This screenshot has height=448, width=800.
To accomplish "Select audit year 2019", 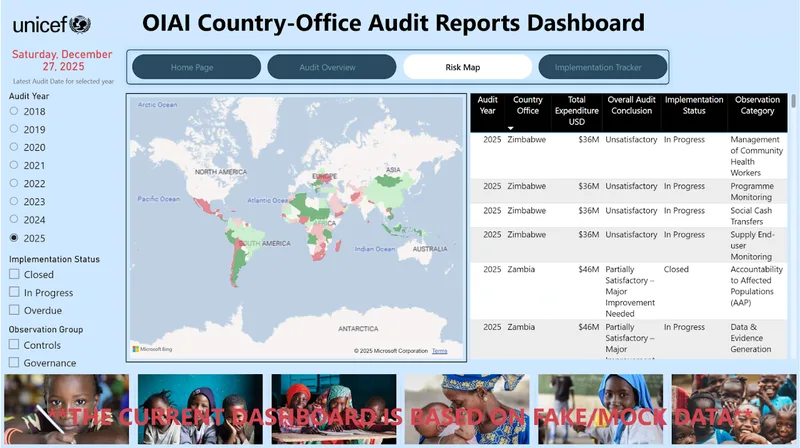I will pos(14,129).
